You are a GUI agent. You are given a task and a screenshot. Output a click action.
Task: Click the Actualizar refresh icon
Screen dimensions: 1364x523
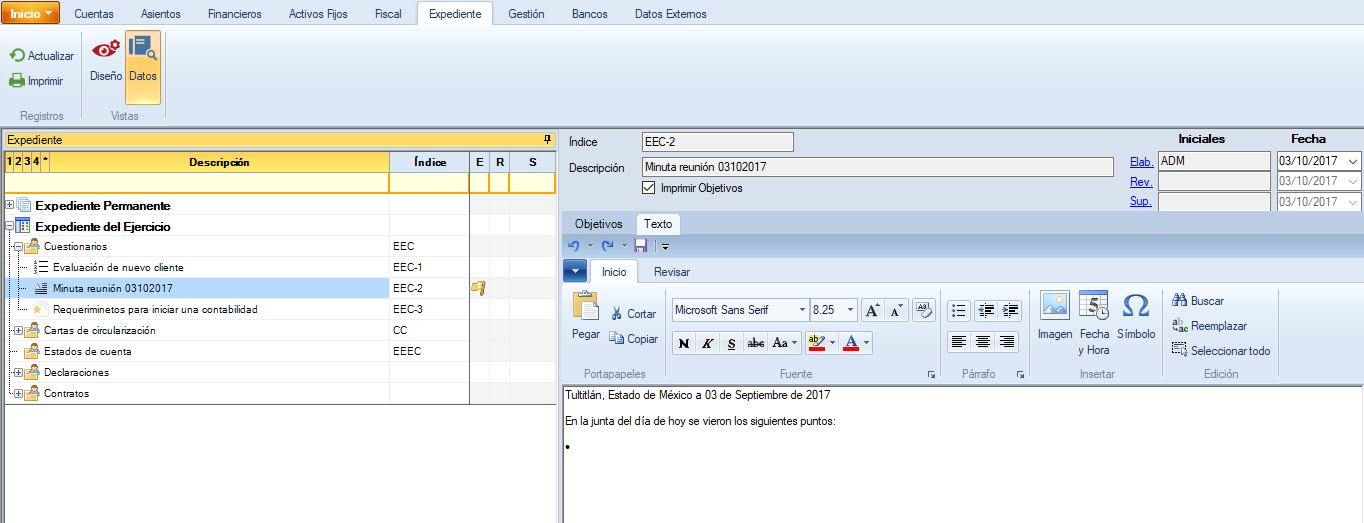(17, 56)
